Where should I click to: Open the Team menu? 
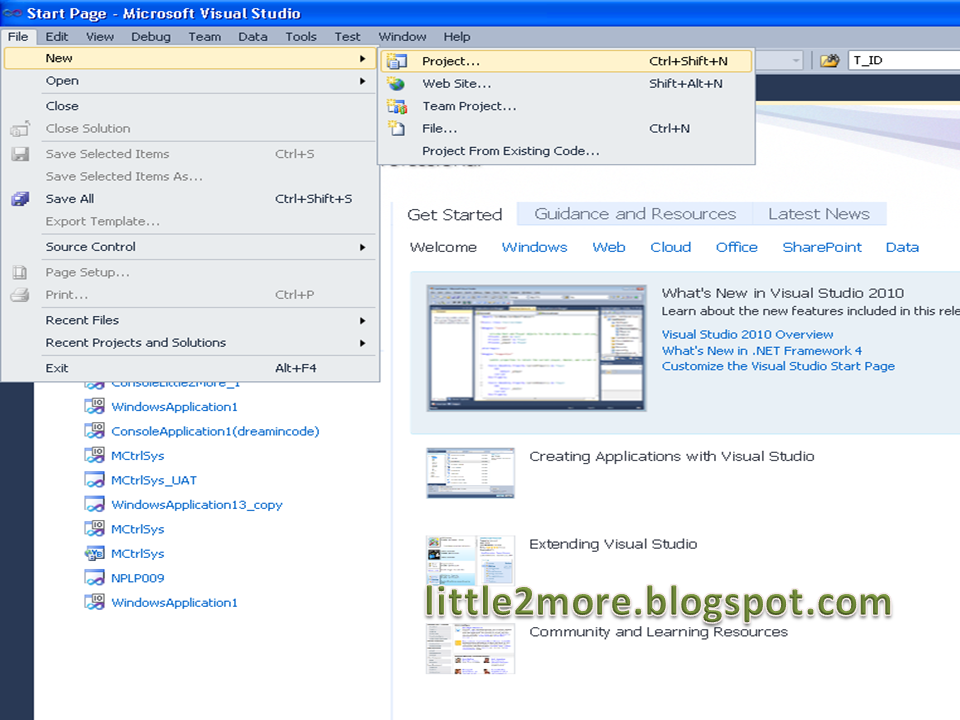coord(204,37)
